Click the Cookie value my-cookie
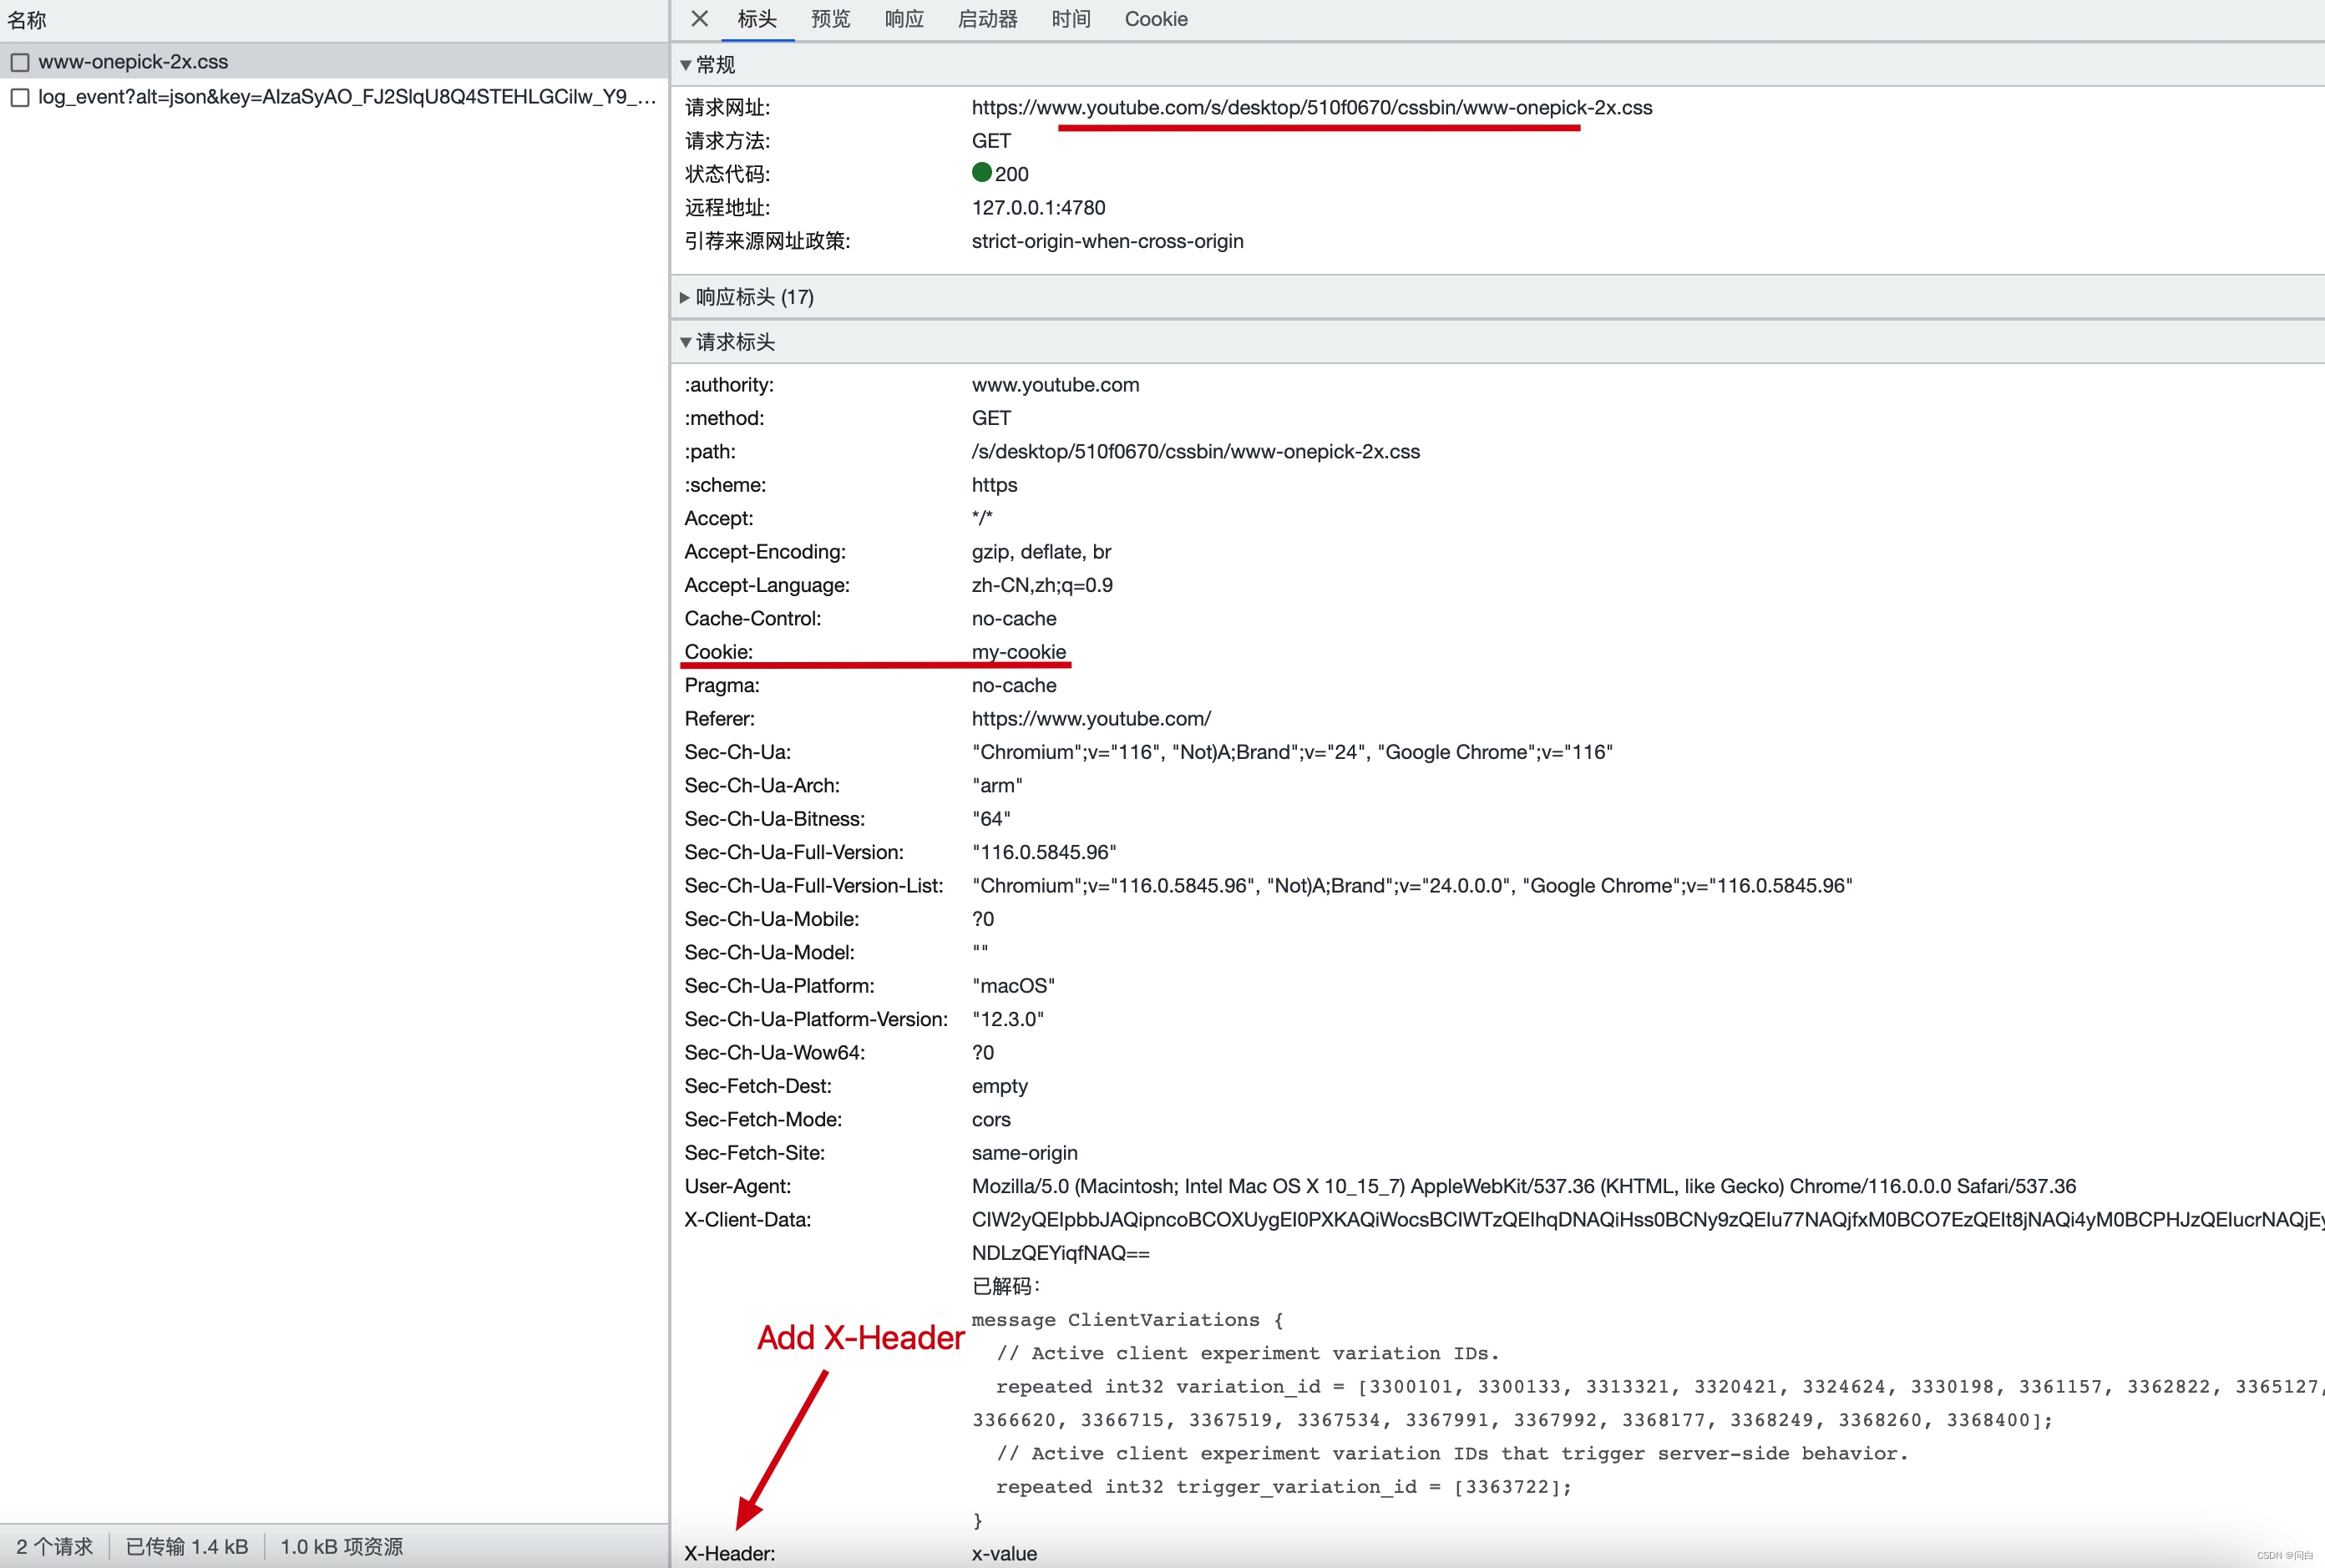This screenshot has height=1568, width=2325. pyautogui.click(x=1019, y=652)
